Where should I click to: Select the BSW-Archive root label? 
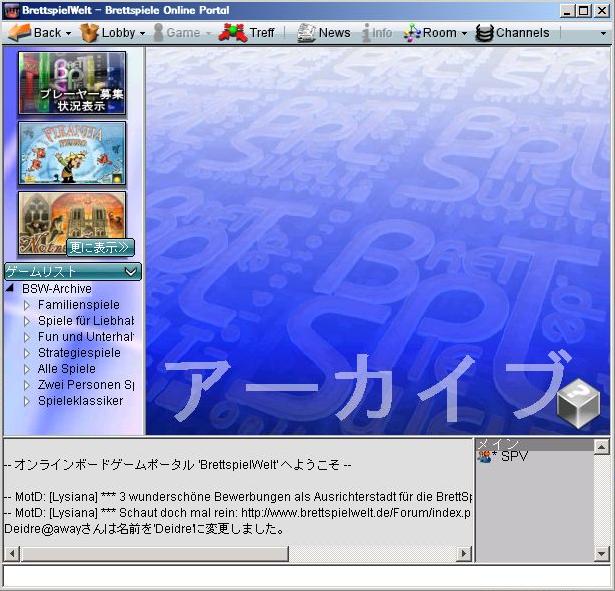click(56, 289)
